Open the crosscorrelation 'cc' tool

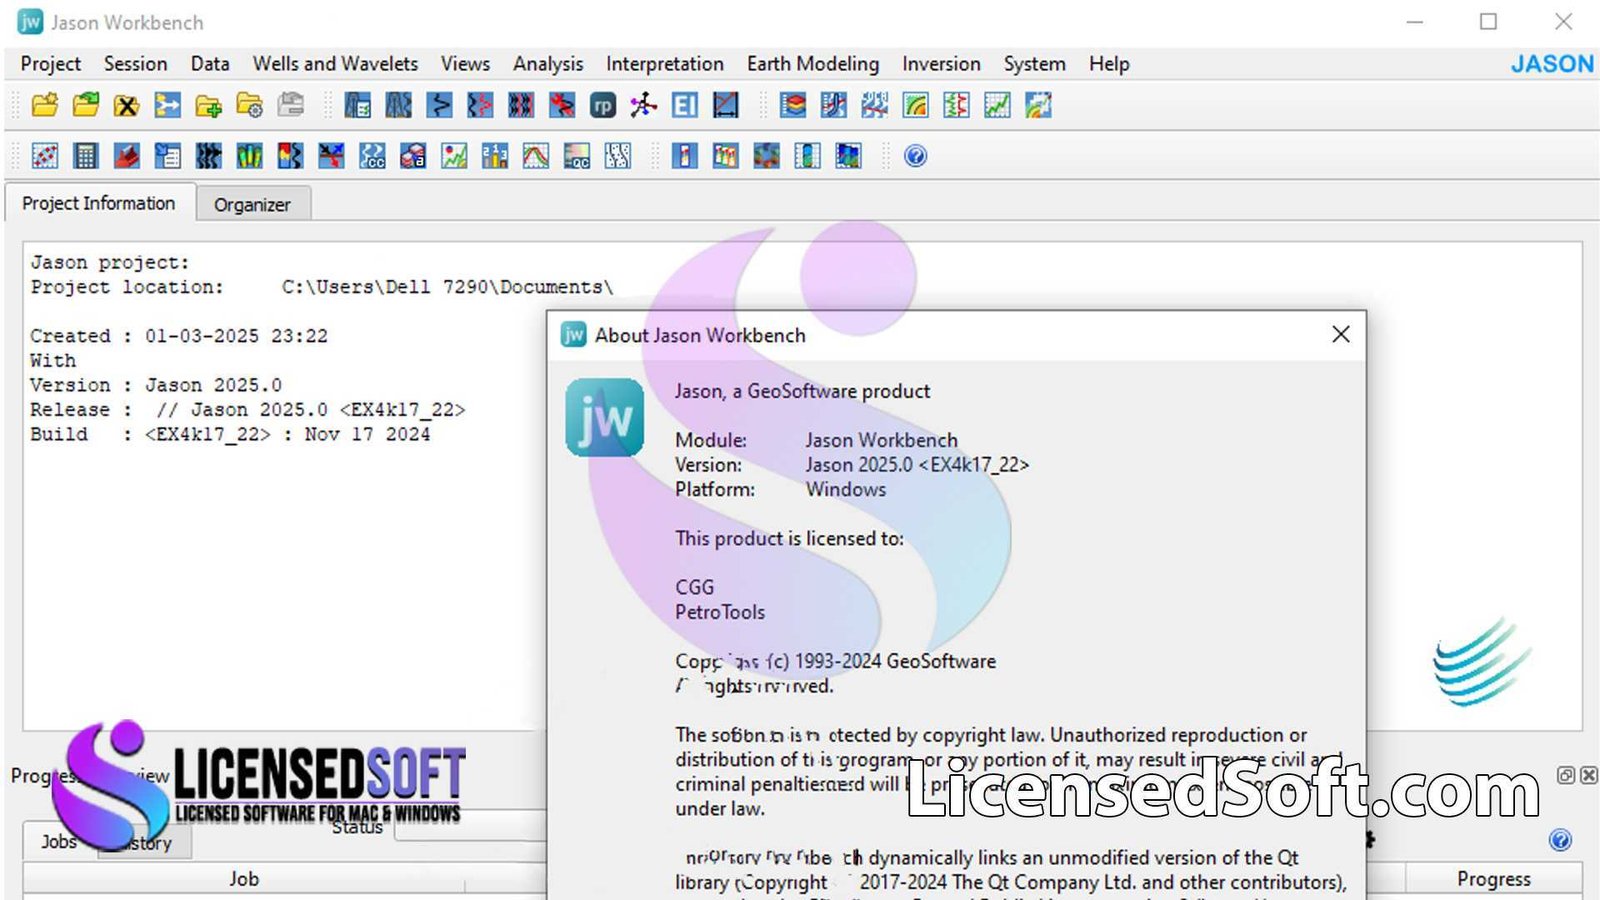point(372,156)
